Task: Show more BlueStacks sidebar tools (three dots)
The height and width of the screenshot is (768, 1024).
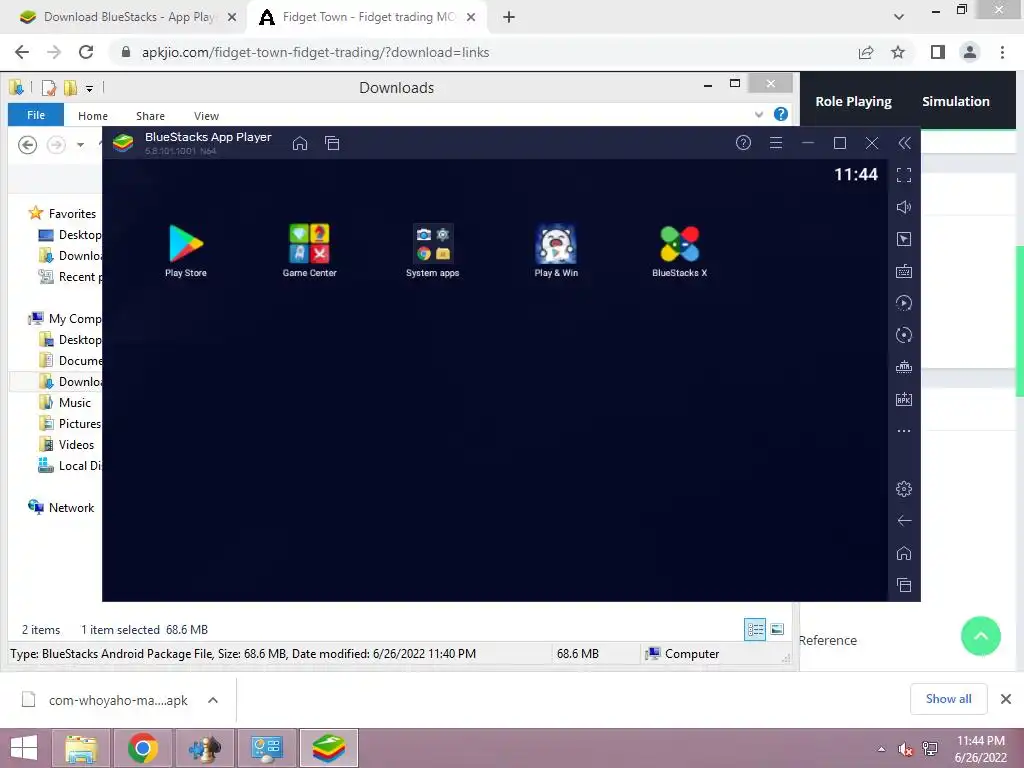Action: tap(904, 431)
